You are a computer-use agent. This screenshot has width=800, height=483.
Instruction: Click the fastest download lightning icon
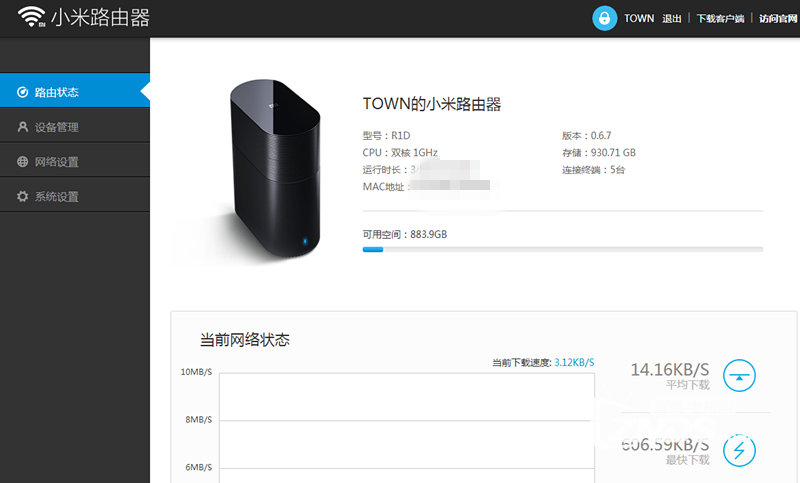coord(739,450)
